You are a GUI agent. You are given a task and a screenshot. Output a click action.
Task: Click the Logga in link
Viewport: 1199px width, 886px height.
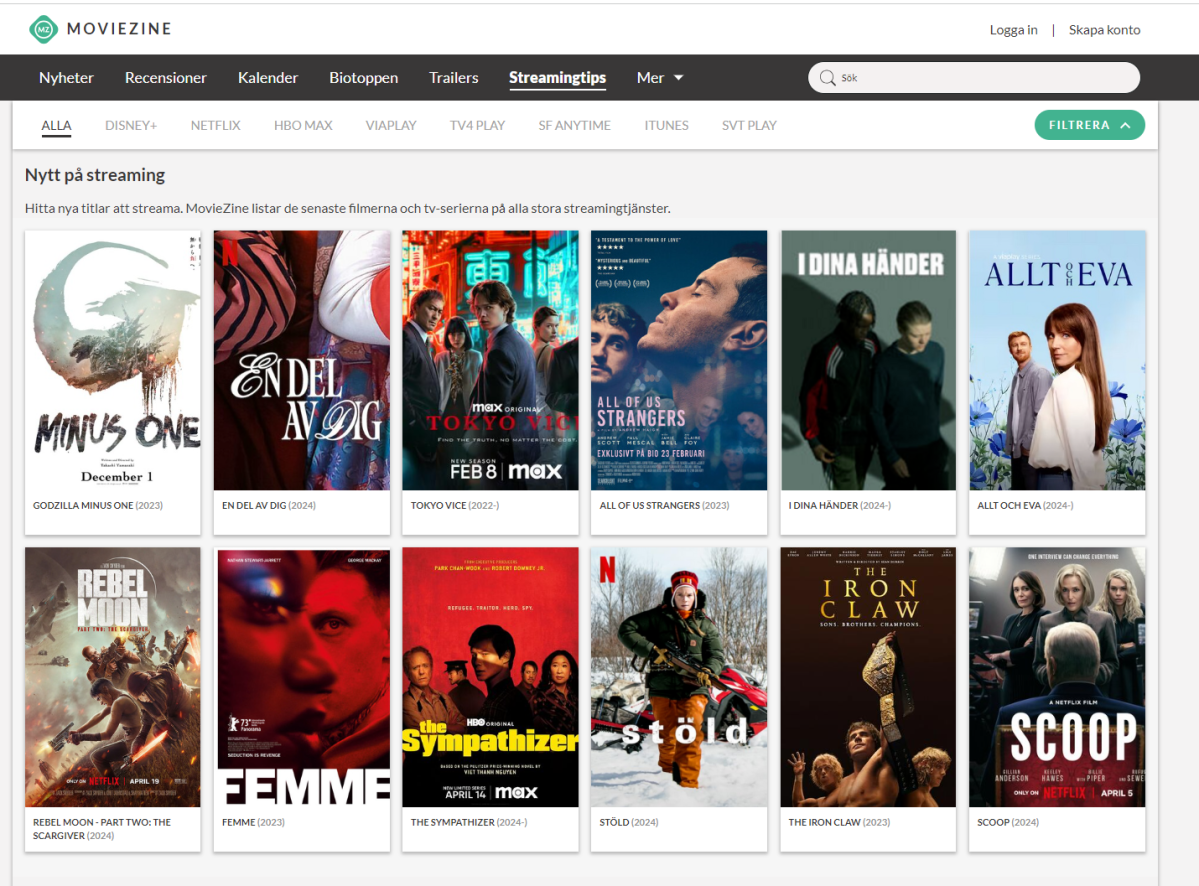click(1013, 29)
